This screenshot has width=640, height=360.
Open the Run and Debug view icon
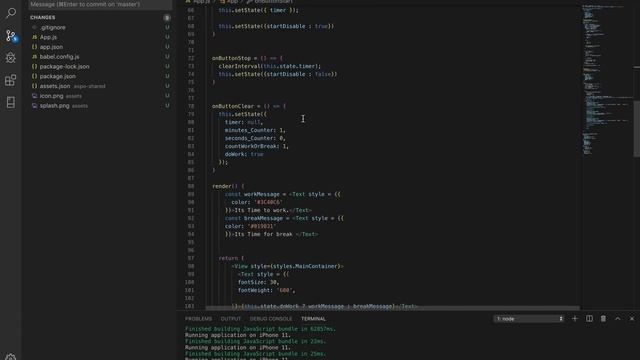click(x=11, y=58)
